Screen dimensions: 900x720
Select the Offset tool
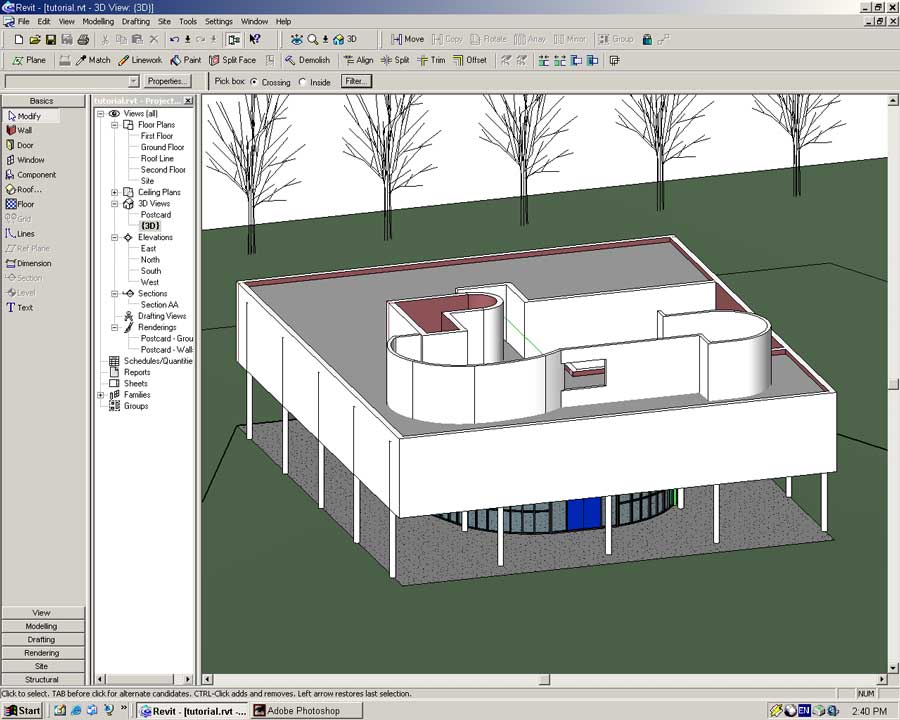pos(470,60)
